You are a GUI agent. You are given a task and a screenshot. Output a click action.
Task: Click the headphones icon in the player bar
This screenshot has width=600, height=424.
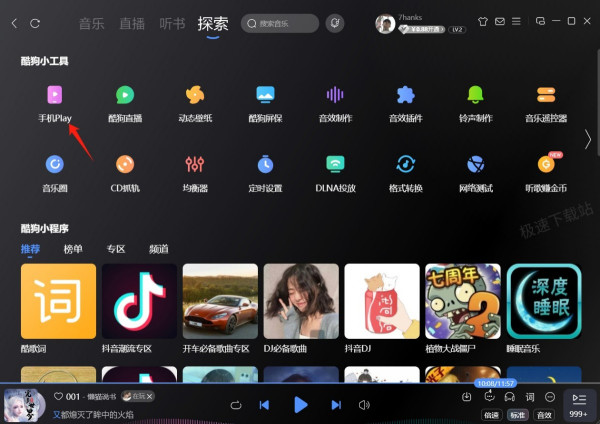coord(509,397)
